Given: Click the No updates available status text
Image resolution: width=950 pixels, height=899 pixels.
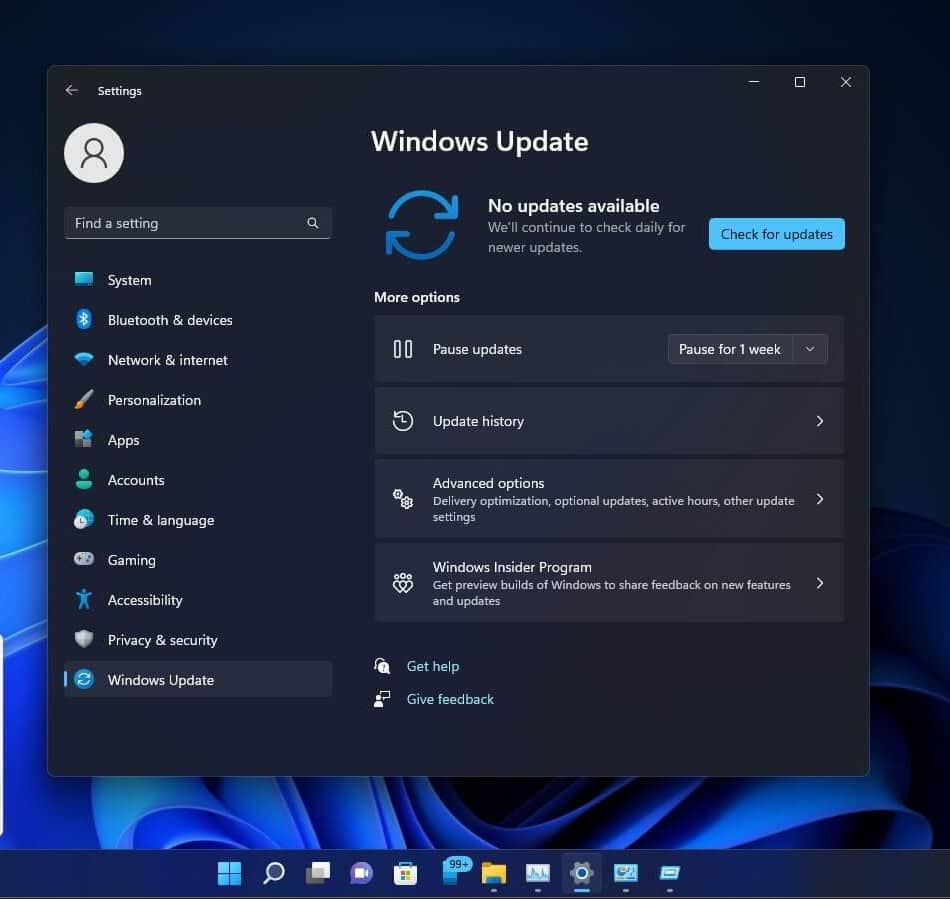Looking at the screenshot, I should pyautogui.click(x=573, y=205).
